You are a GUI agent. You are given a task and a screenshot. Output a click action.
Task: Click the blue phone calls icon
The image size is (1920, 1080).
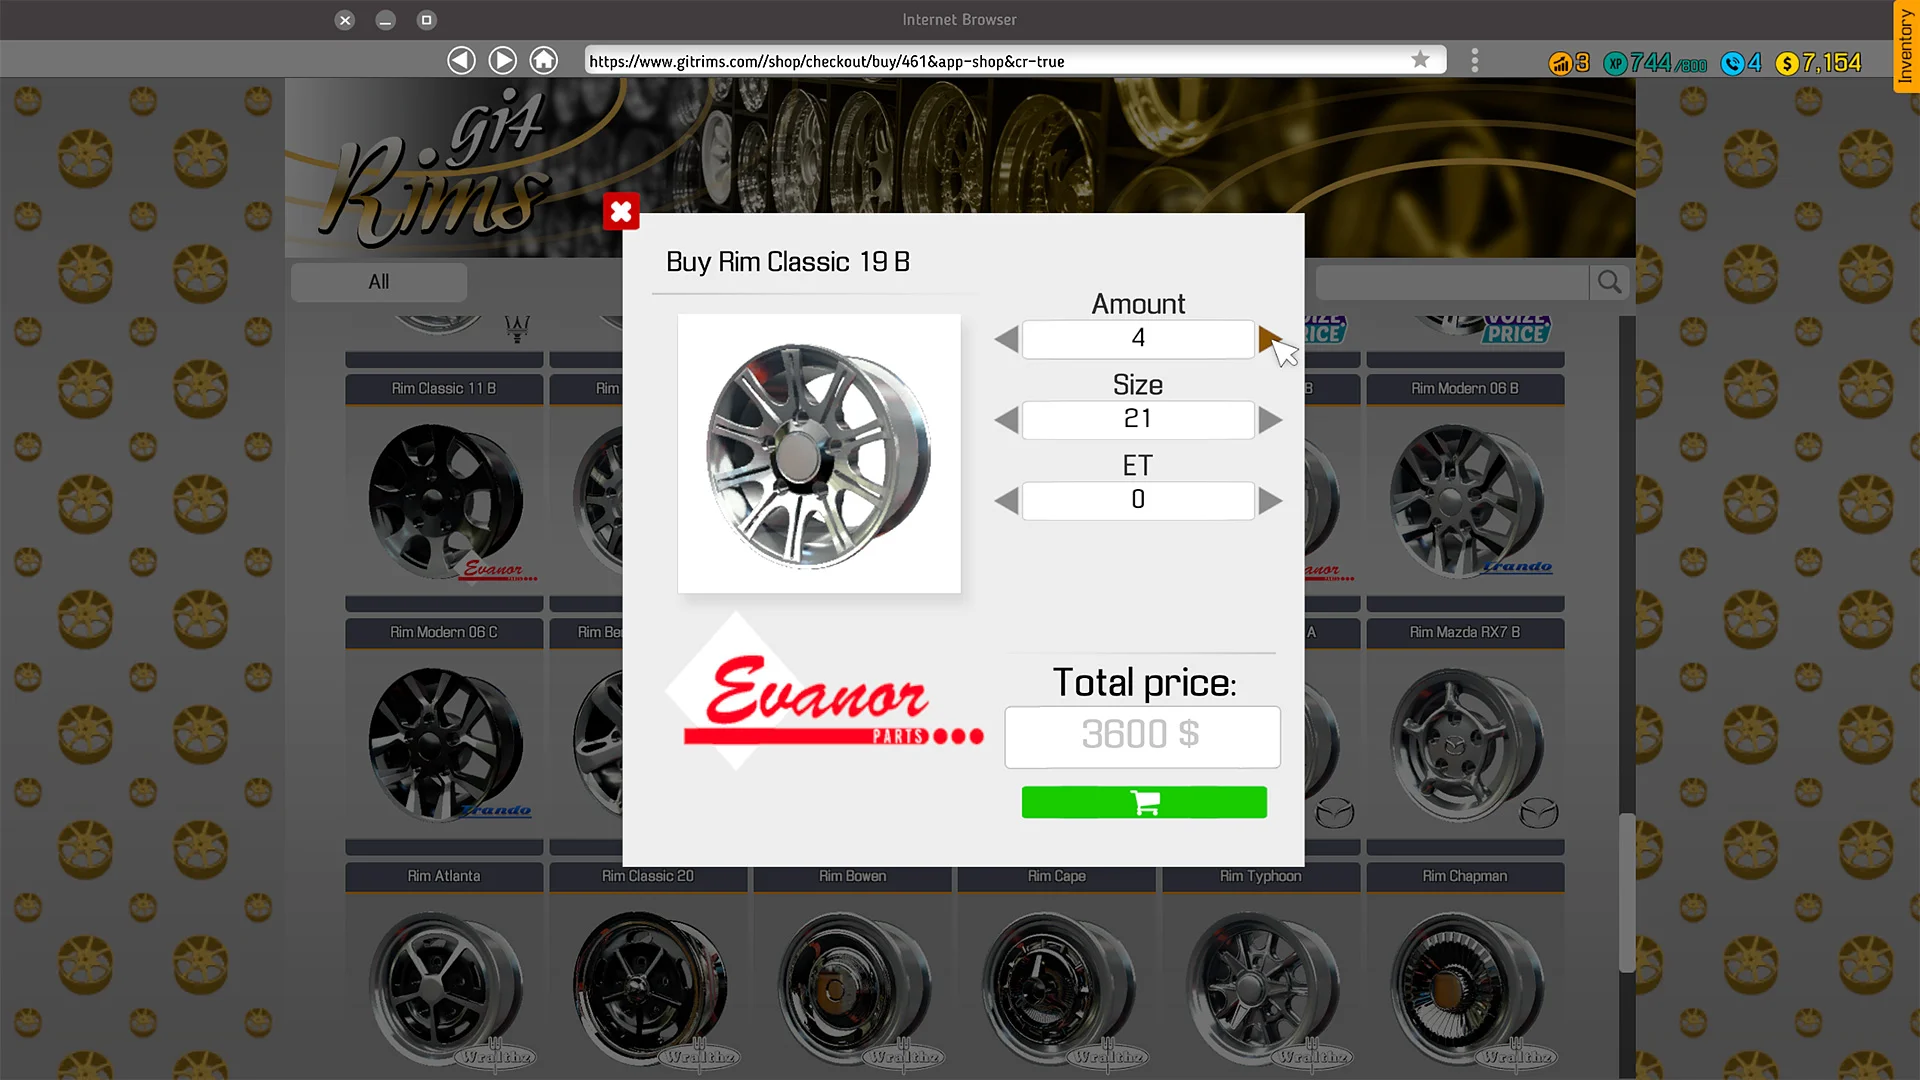[x=1733, y=63]
